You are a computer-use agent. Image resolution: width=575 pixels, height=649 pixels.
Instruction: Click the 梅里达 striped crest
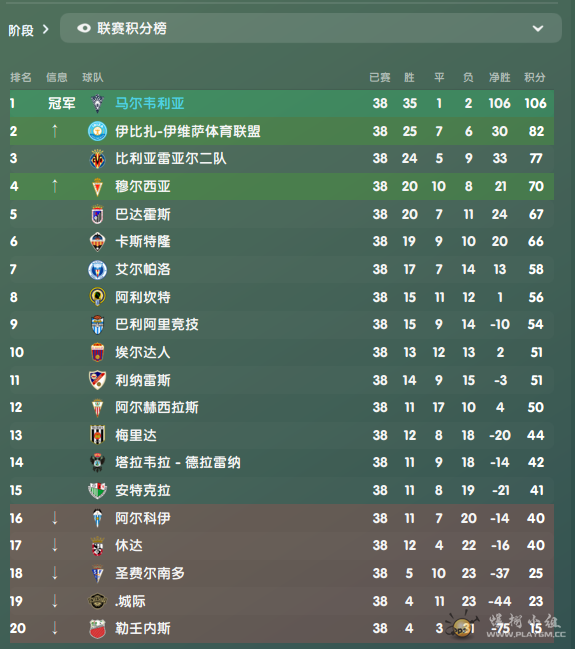[x=98, y=435]
